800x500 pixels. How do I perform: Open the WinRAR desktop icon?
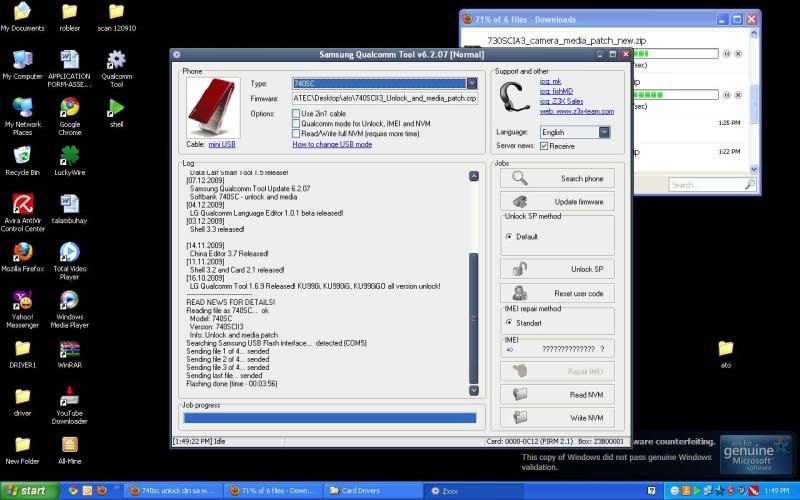tap(69, 353)
